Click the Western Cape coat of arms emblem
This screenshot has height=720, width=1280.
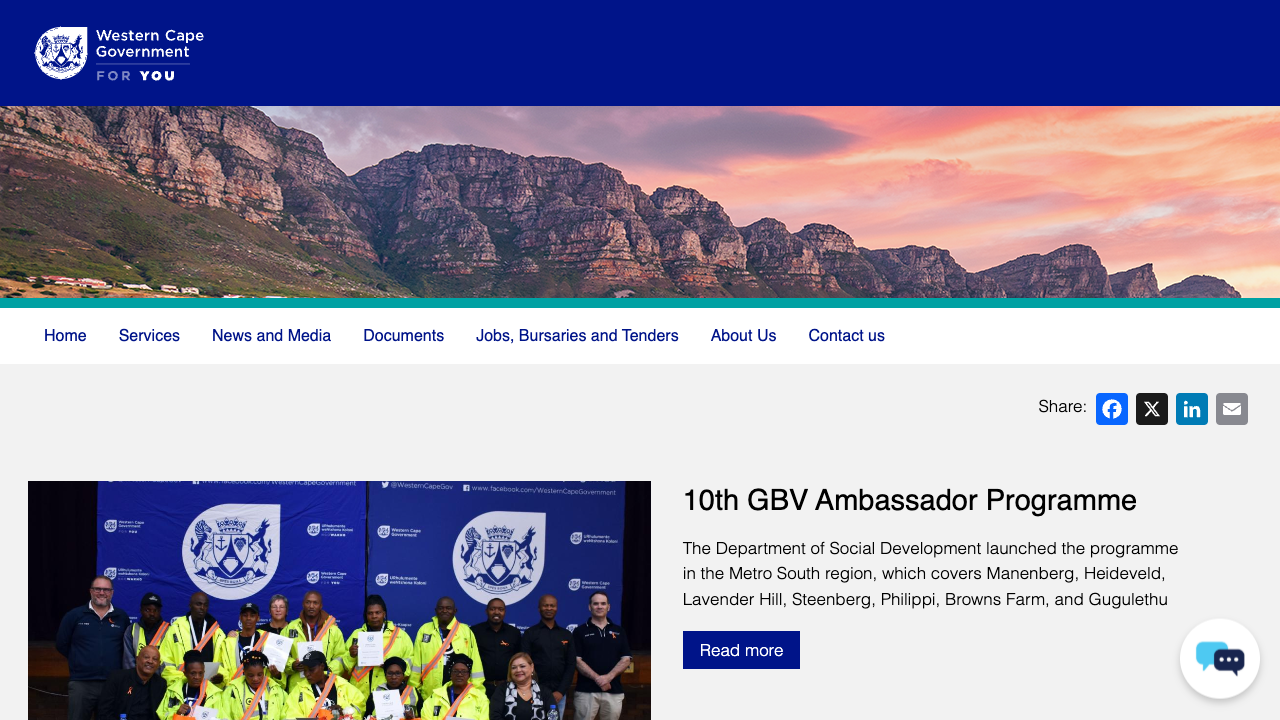pyautogui.click(x=61, y=53)
